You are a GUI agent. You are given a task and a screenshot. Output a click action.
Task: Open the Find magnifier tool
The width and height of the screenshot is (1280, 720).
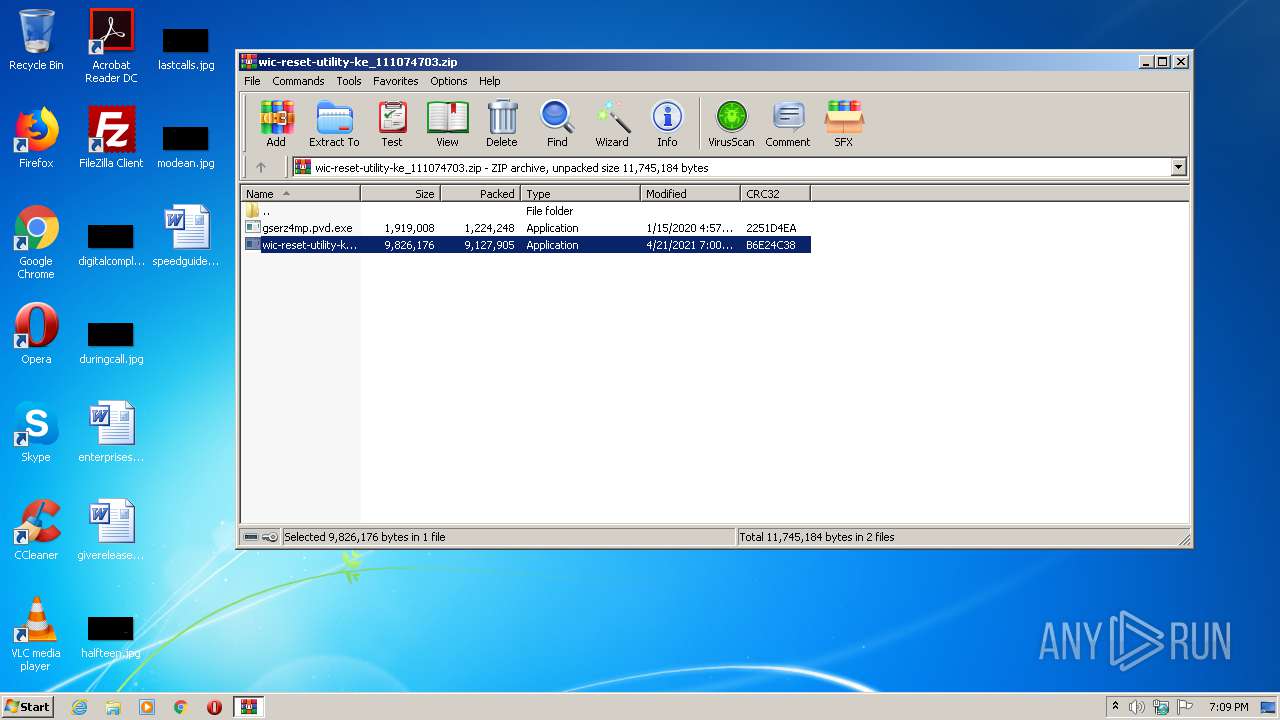tap(557, 124)
